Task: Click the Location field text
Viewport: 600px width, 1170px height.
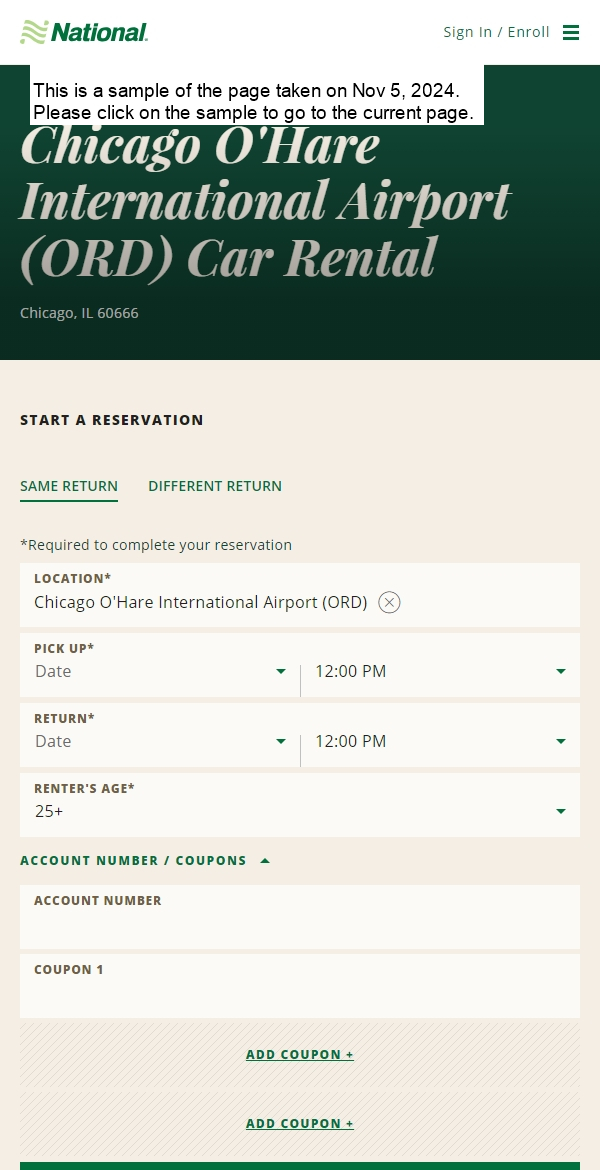Action: click(201, 602)
